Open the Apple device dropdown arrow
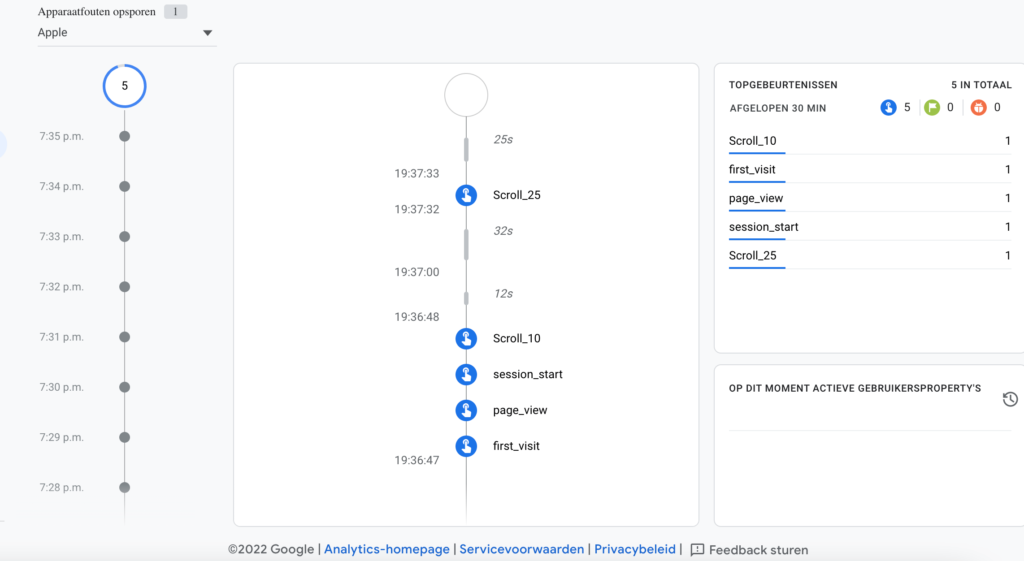This screenshot has height=561, width=1024. [207, 33]
